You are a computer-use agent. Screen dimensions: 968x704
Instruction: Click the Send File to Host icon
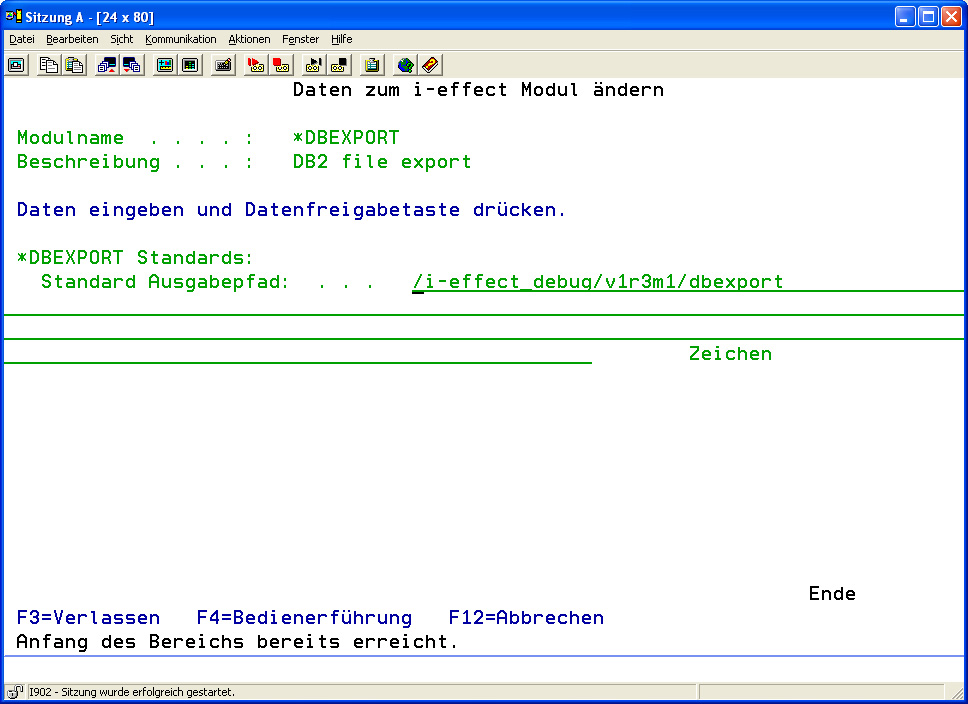106,65
